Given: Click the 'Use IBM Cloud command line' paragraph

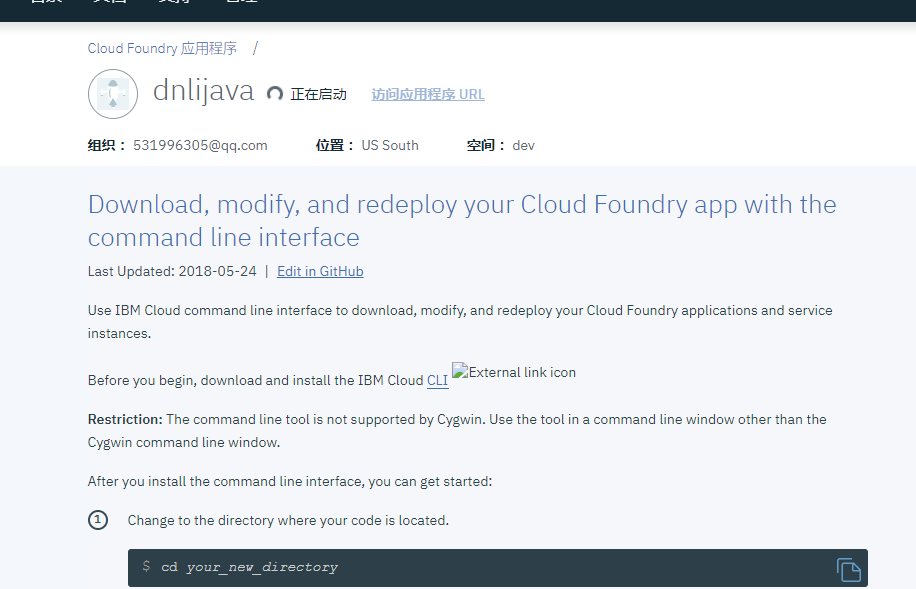Looking at the screenshot, I should click(460, 322).
